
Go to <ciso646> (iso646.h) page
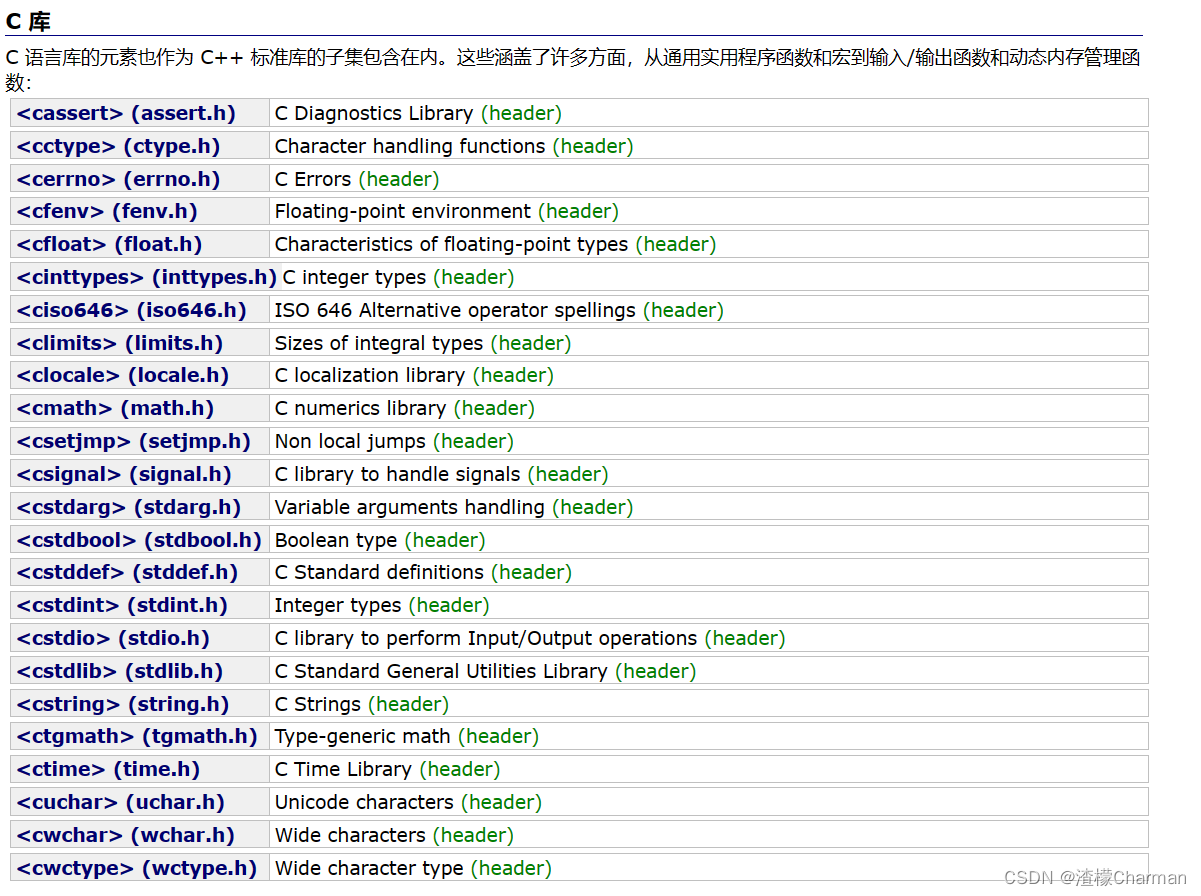pyautogui.click(x=131, y=310)
